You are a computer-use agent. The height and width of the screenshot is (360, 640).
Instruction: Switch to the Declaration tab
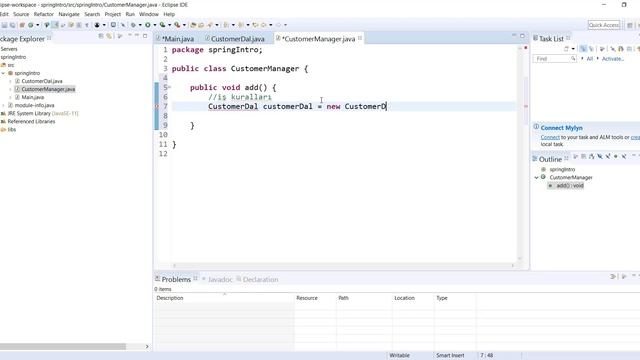257,279
